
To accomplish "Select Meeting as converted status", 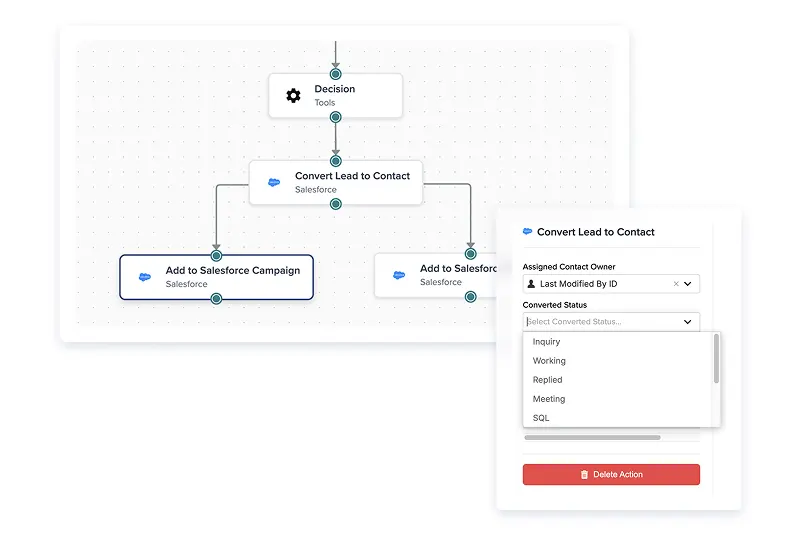I will tap(549, 399).
